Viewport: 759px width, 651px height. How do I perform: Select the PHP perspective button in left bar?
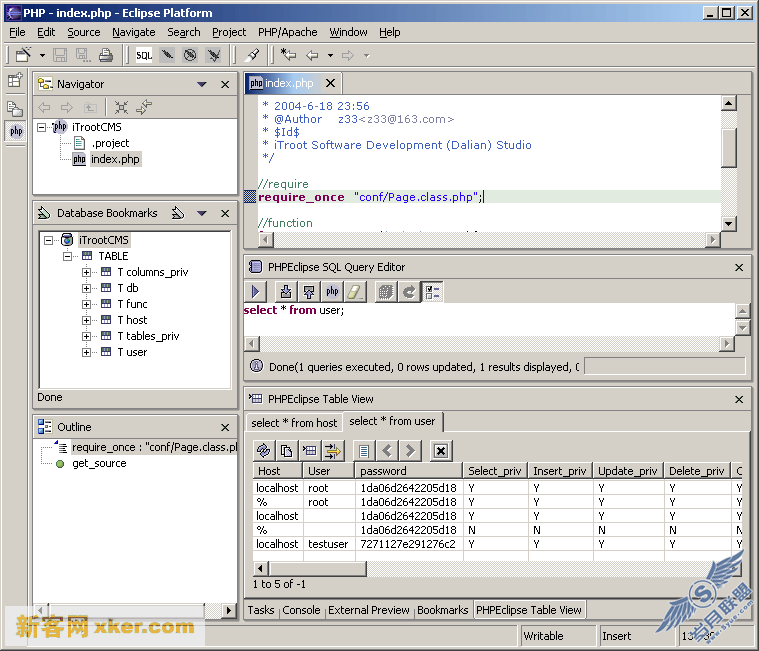16,131
